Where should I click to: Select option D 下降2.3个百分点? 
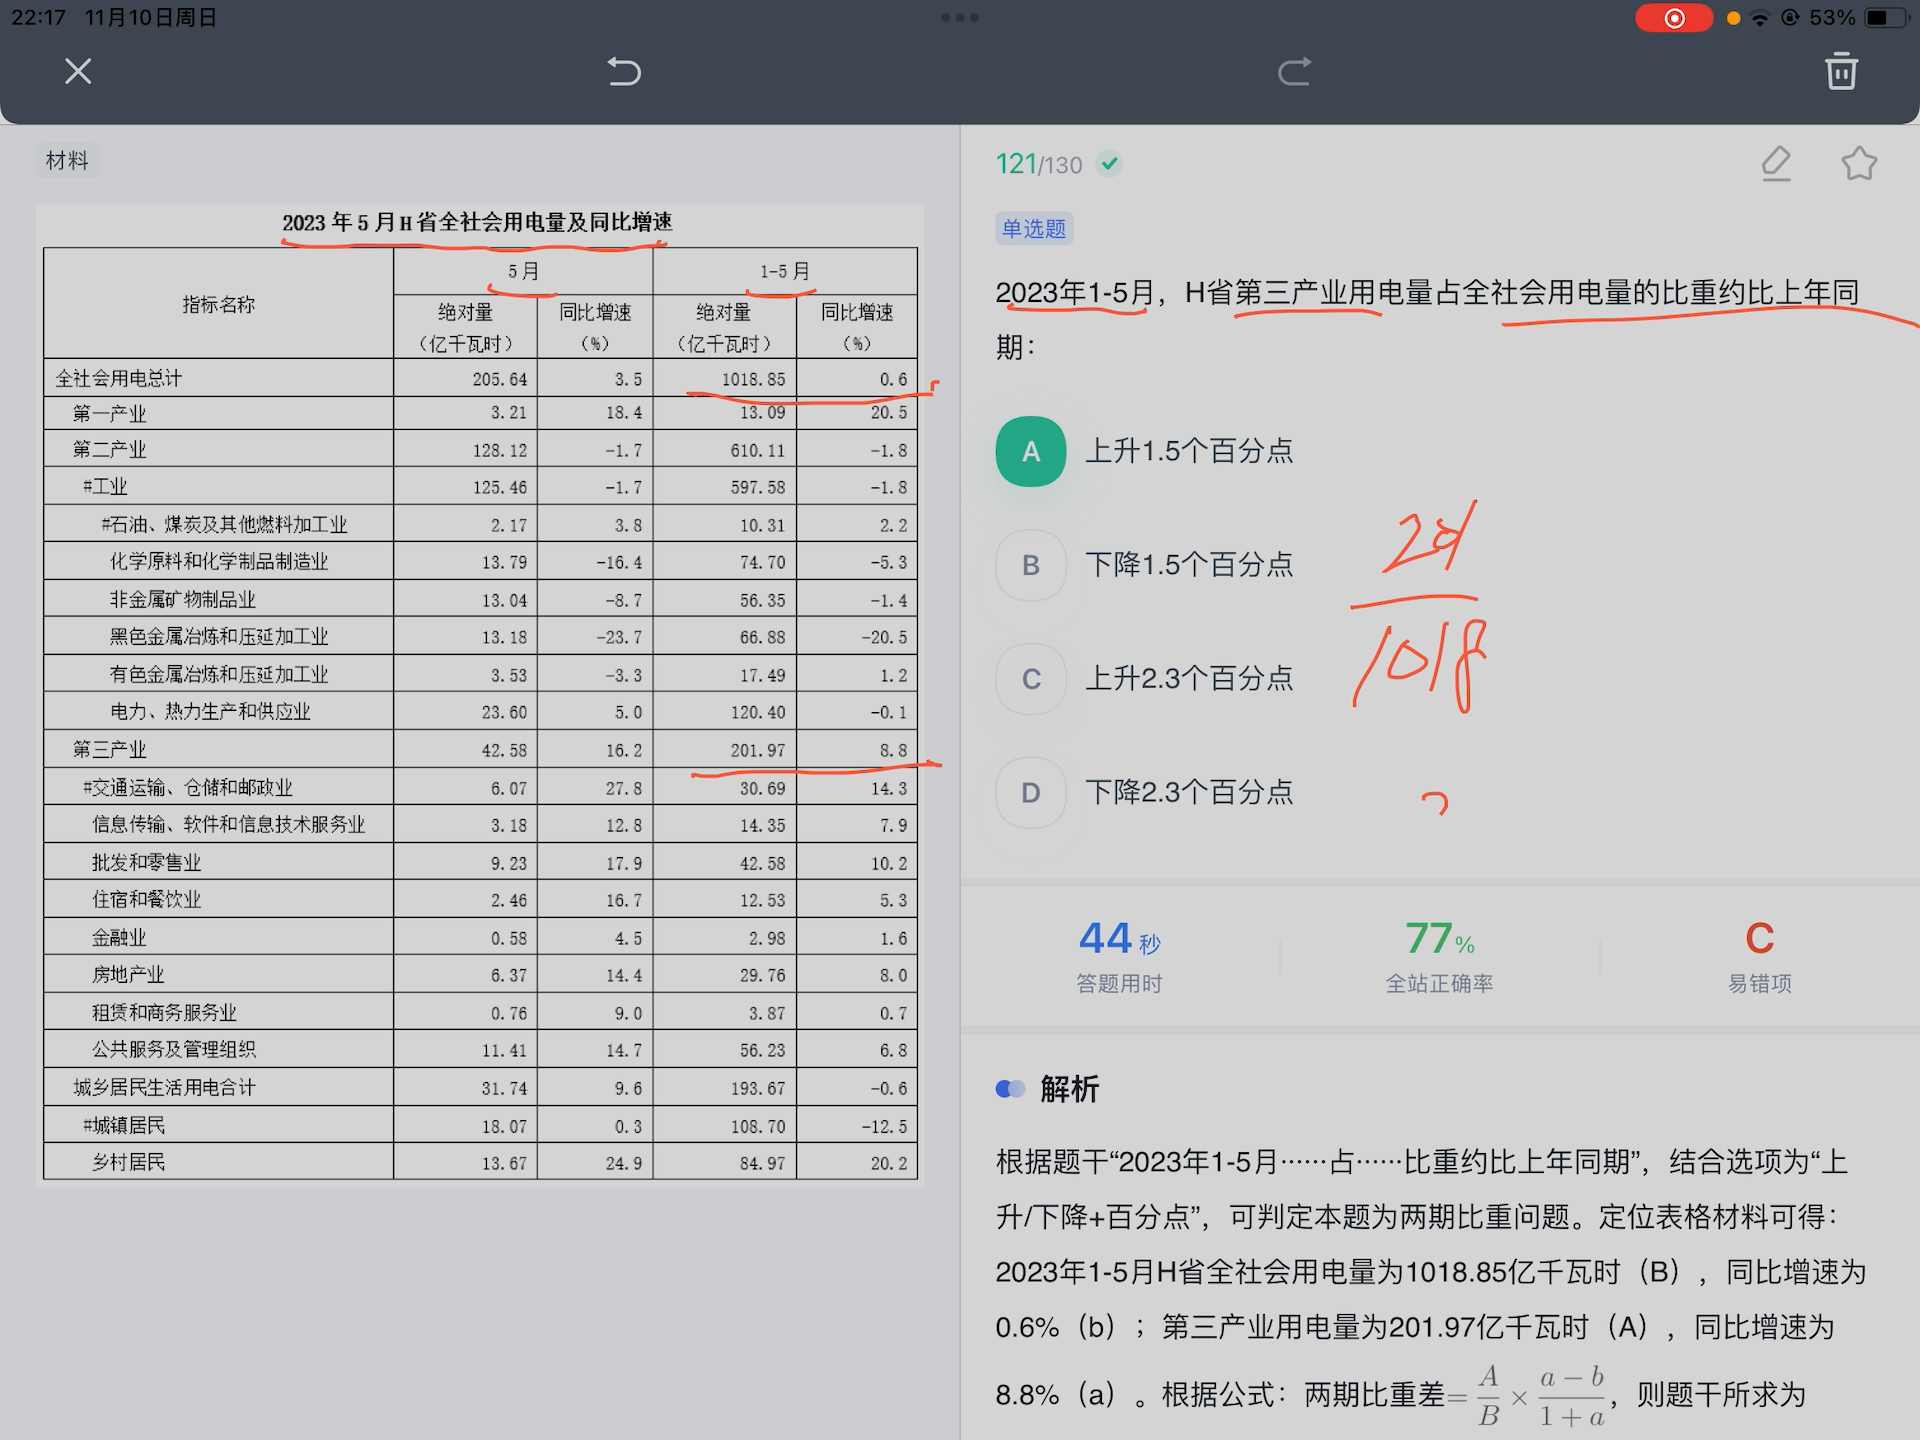click(x=1145, y=793)
